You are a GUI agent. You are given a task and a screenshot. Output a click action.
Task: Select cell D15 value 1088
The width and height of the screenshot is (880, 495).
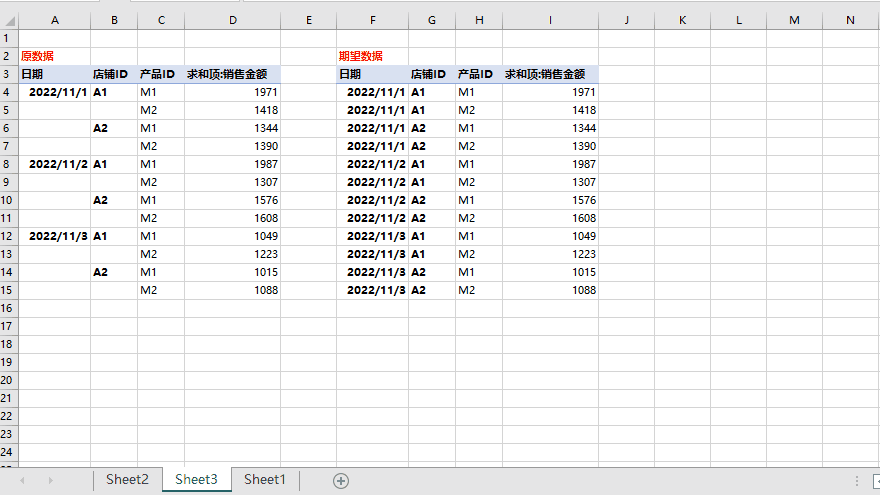point(232,290)
